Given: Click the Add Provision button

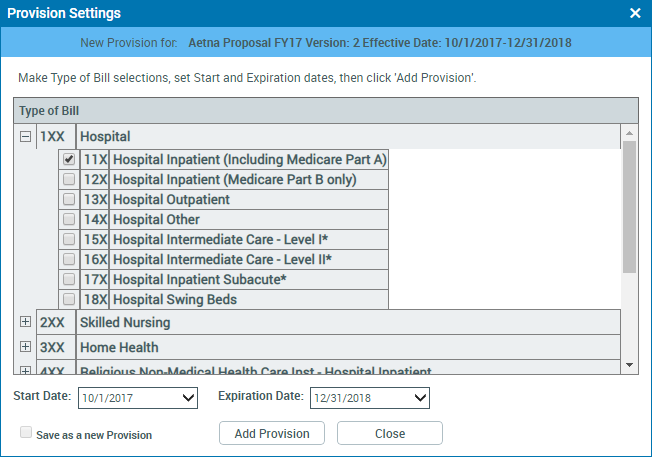Looking at the screenshot, I should [272, 433].
